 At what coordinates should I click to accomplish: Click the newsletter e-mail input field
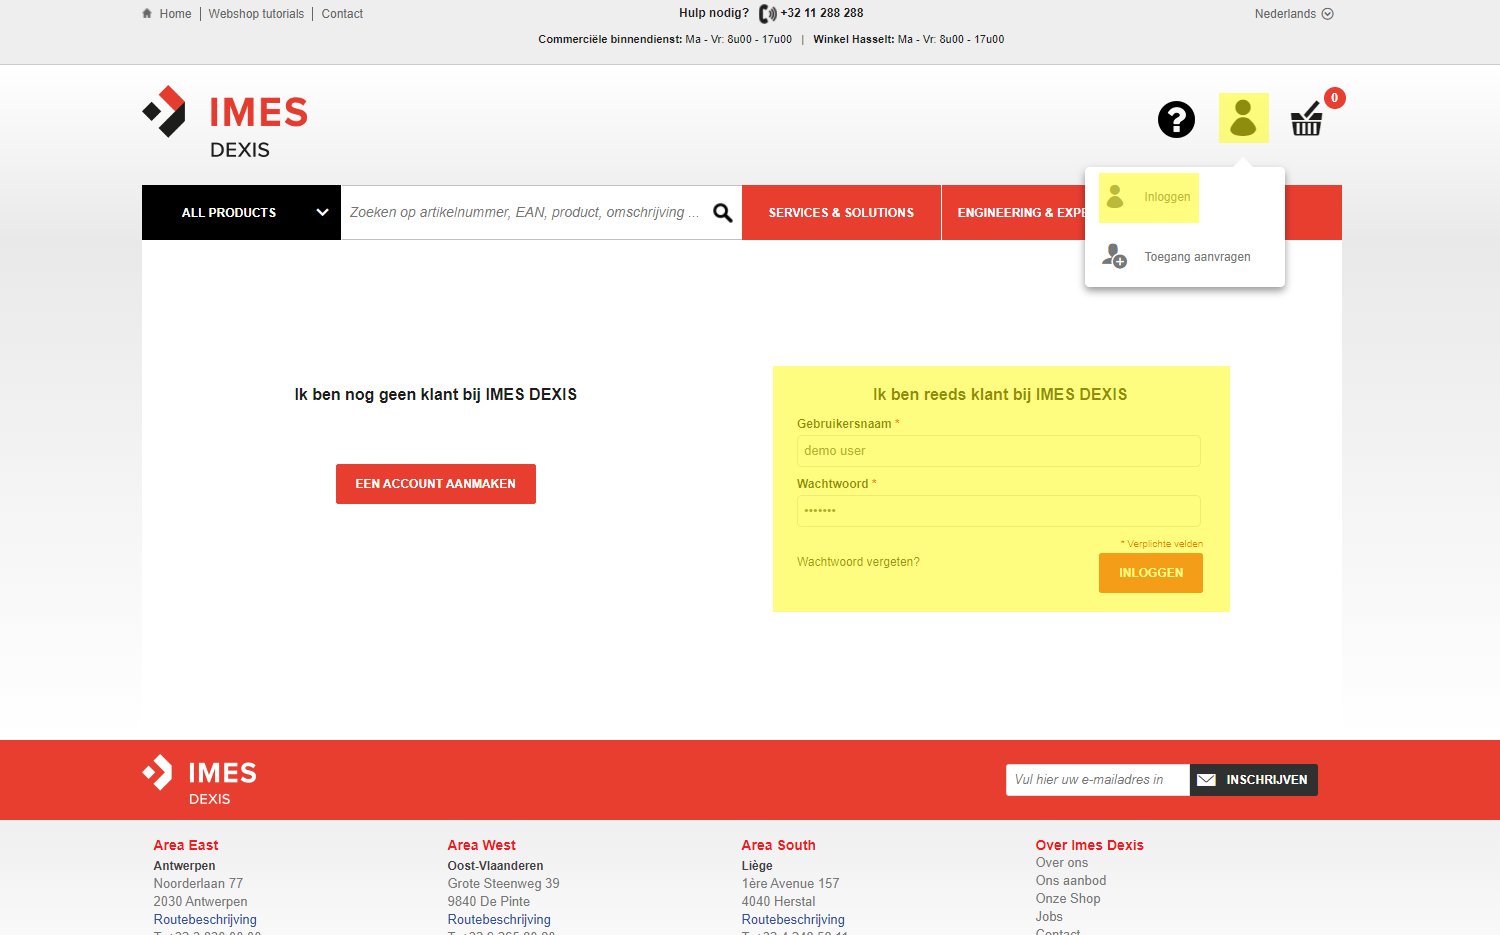click(1098, 780)
